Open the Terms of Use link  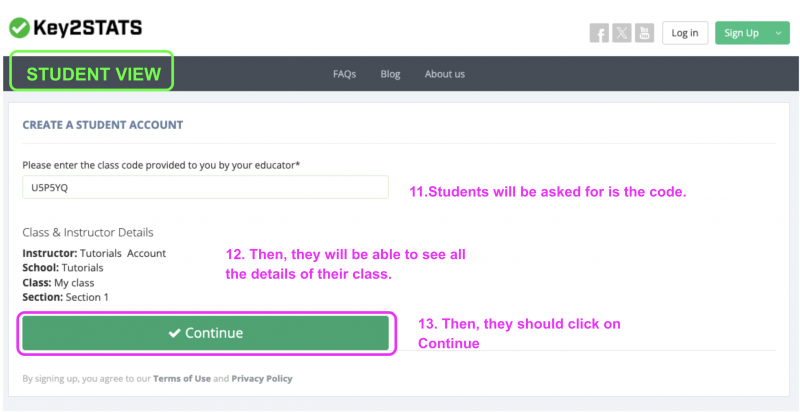[182, 379]
